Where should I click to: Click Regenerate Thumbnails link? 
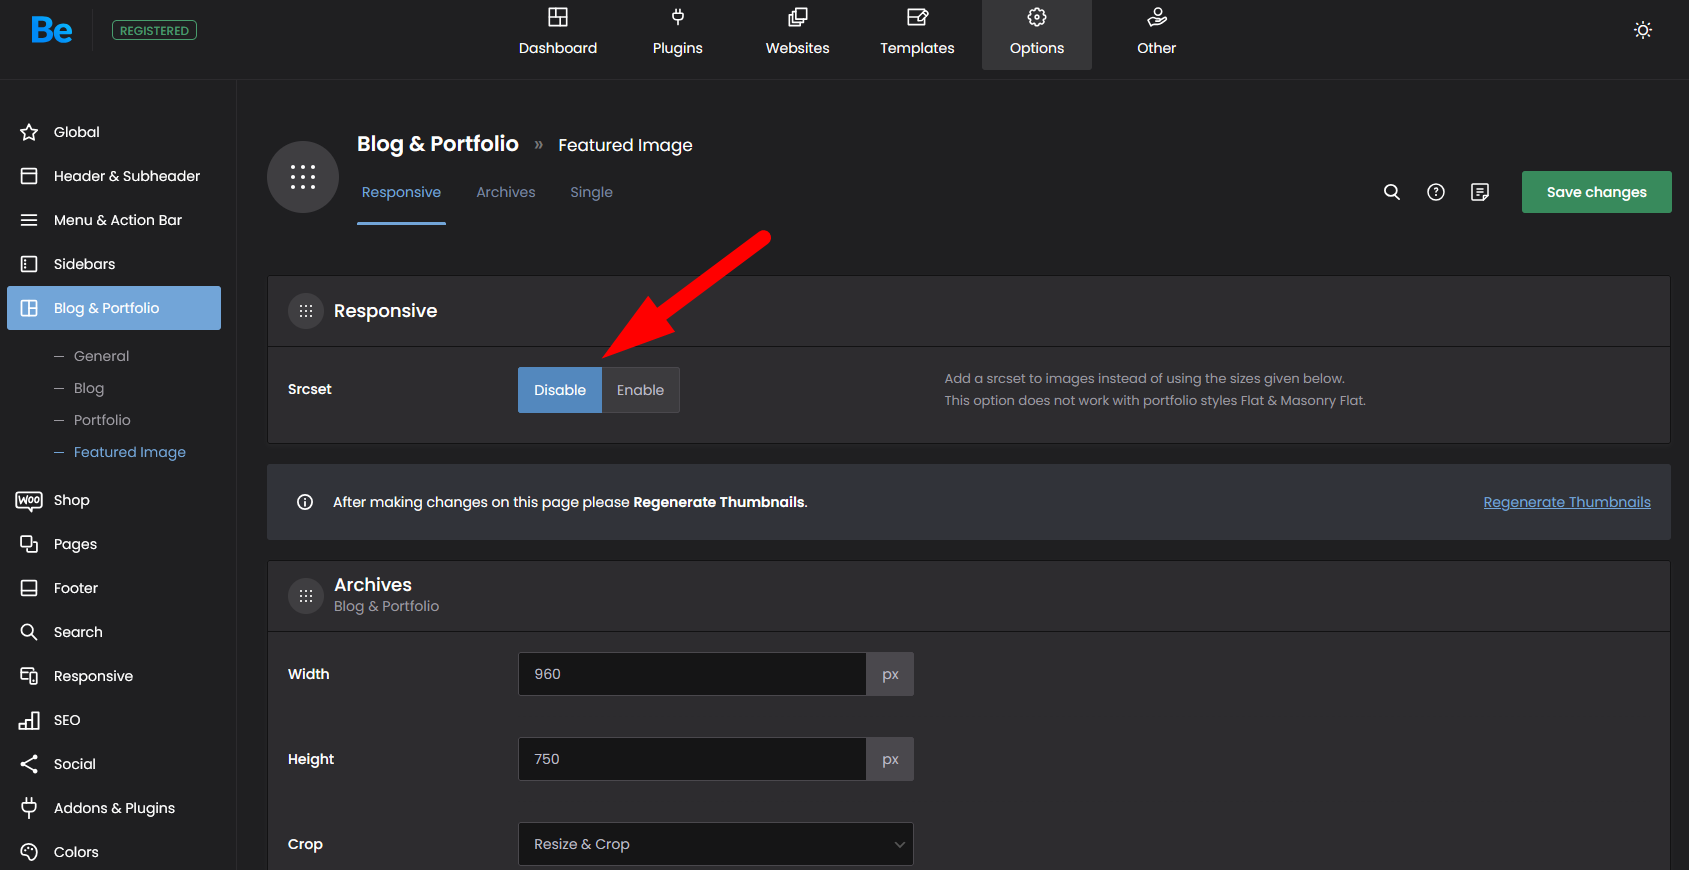(x=1567, y=502)
